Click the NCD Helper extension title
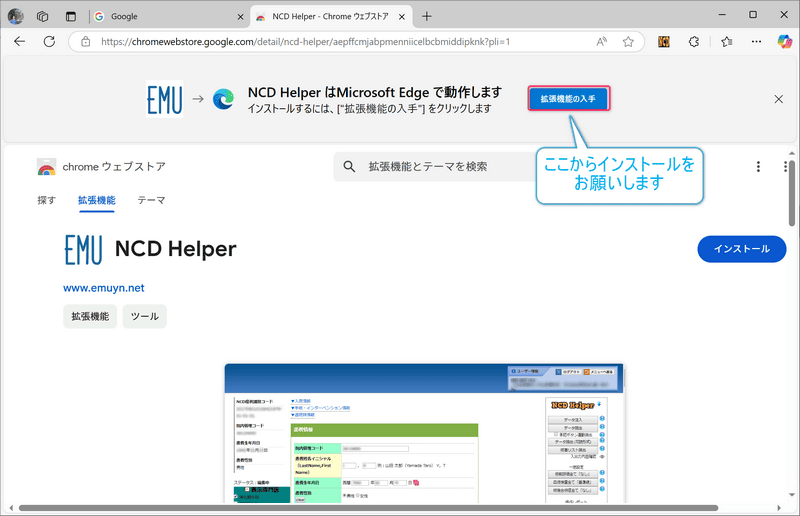Screen dimensions: 800x516 (176, 249)
